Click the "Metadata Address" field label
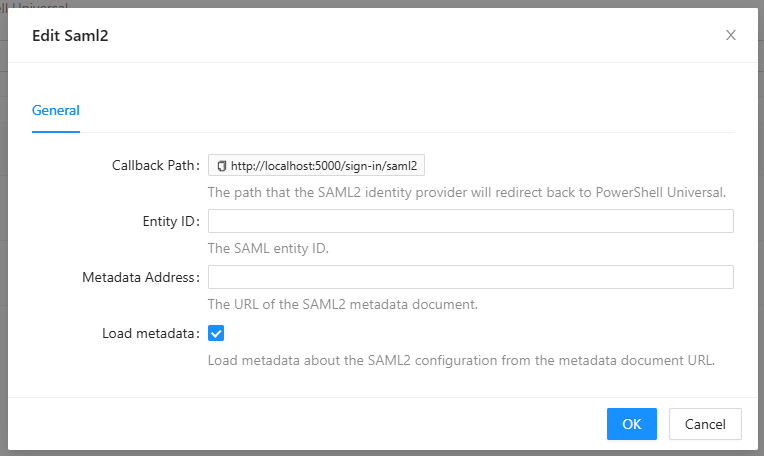 pyautogui.click(x=140, y=277)
